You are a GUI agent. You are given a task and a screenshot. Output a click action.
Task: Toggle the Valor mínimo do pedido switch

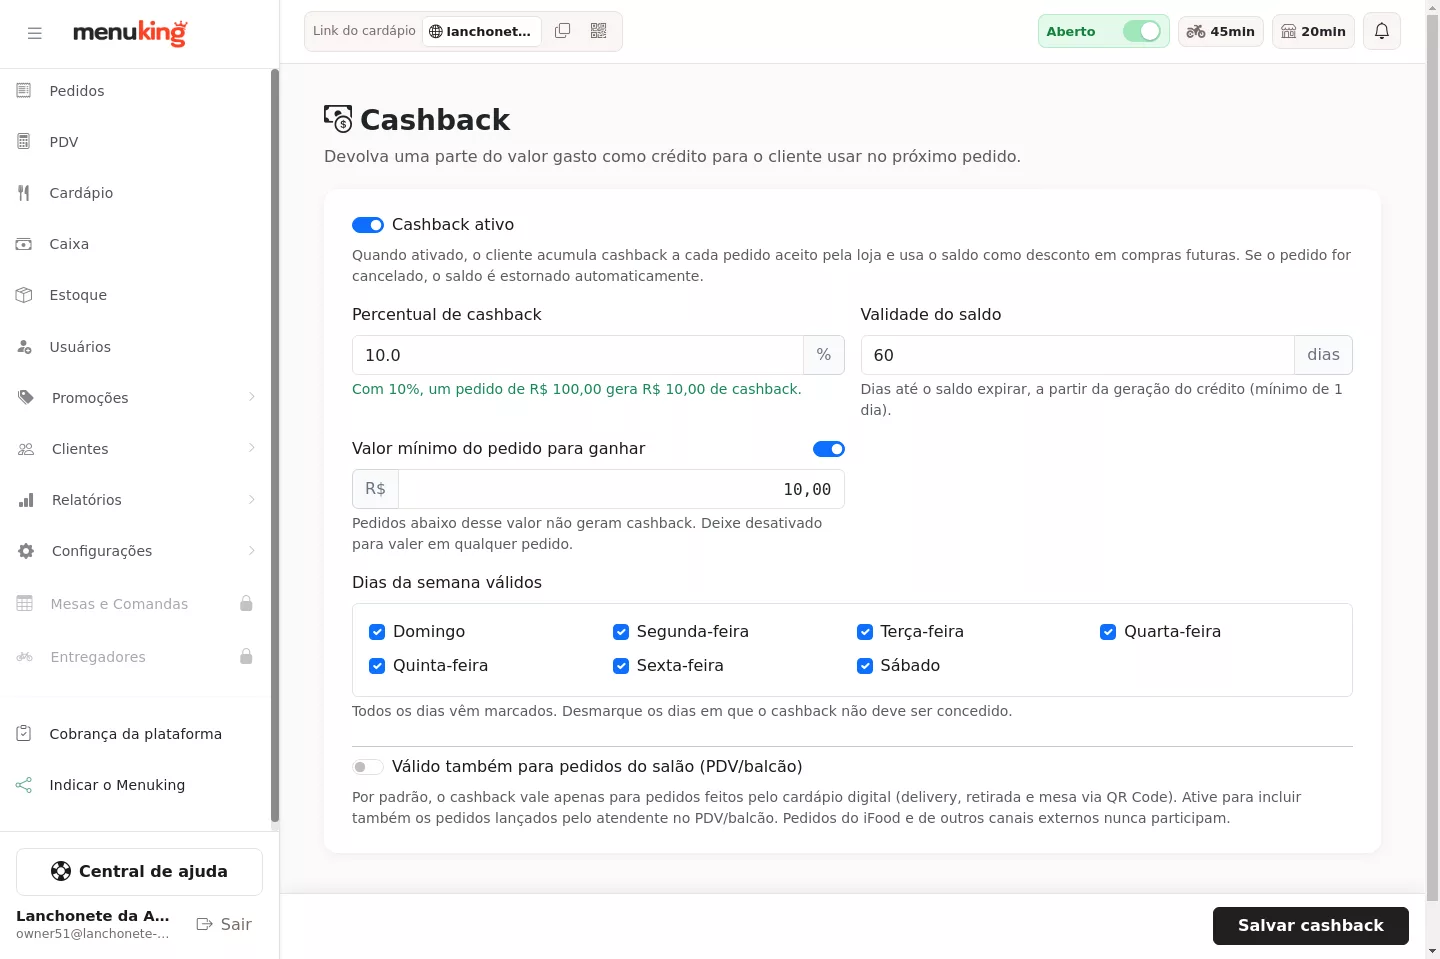tap(829, 449)
